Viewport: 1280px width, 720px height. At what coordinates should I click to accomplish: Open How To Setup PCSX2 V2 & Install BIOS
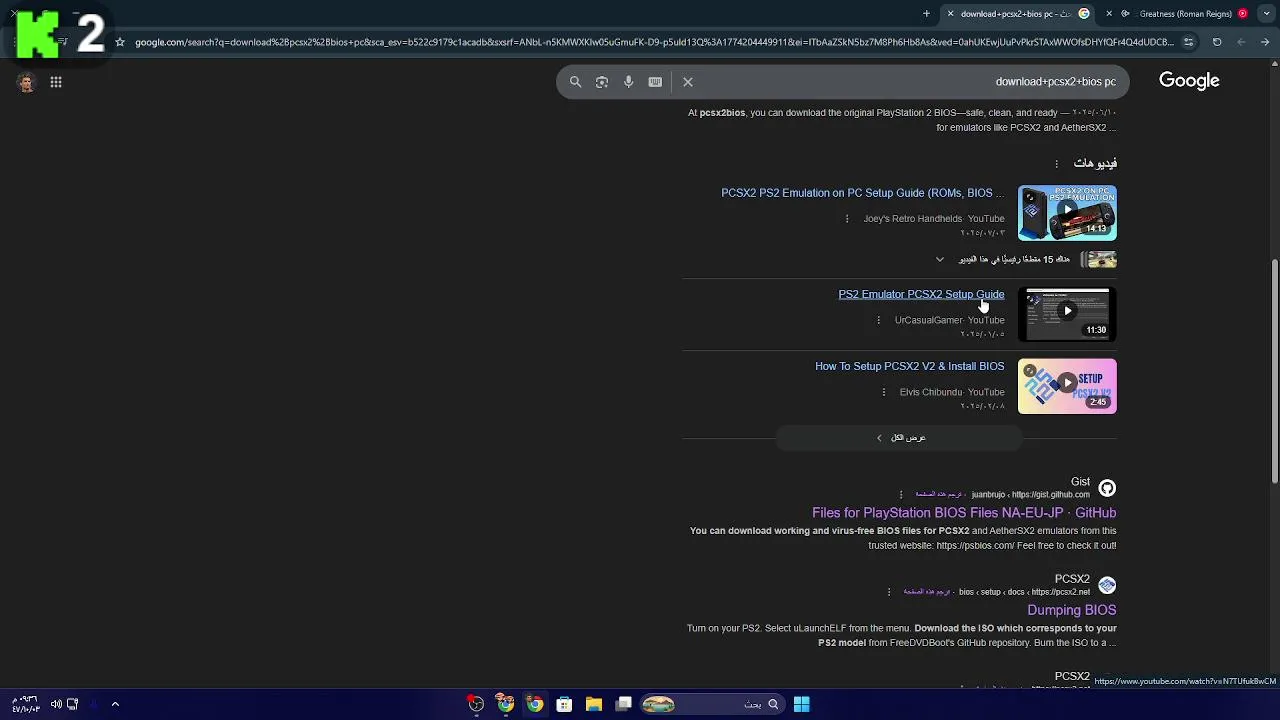909,366
